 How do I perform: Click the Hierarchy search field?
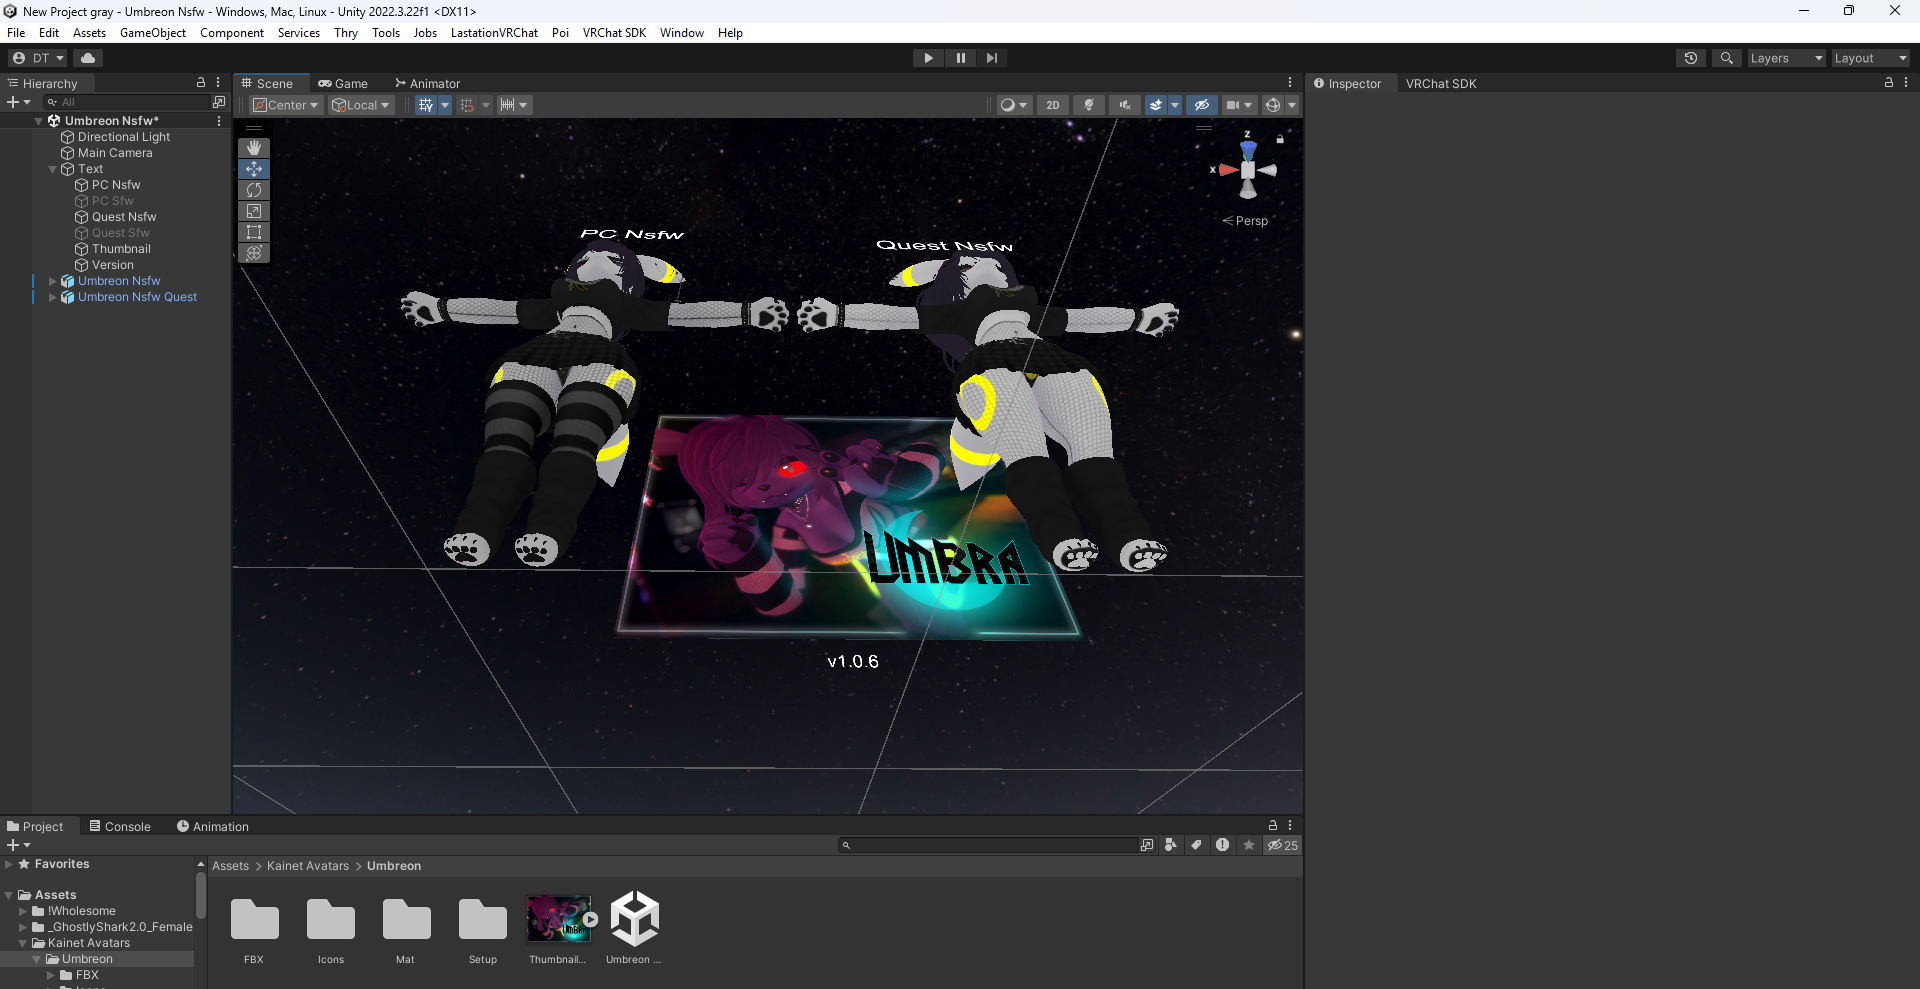click(126, 102)
